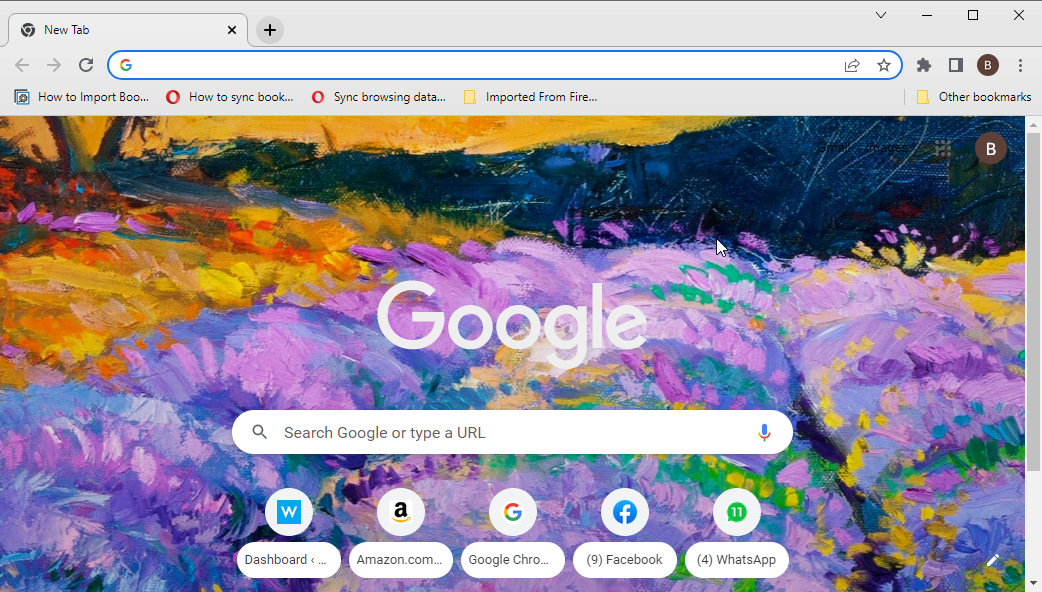Image resolution: width=1042 pixels, height=592 pixels.
Task: Open the tab search chevron
Action: point(881,15)
